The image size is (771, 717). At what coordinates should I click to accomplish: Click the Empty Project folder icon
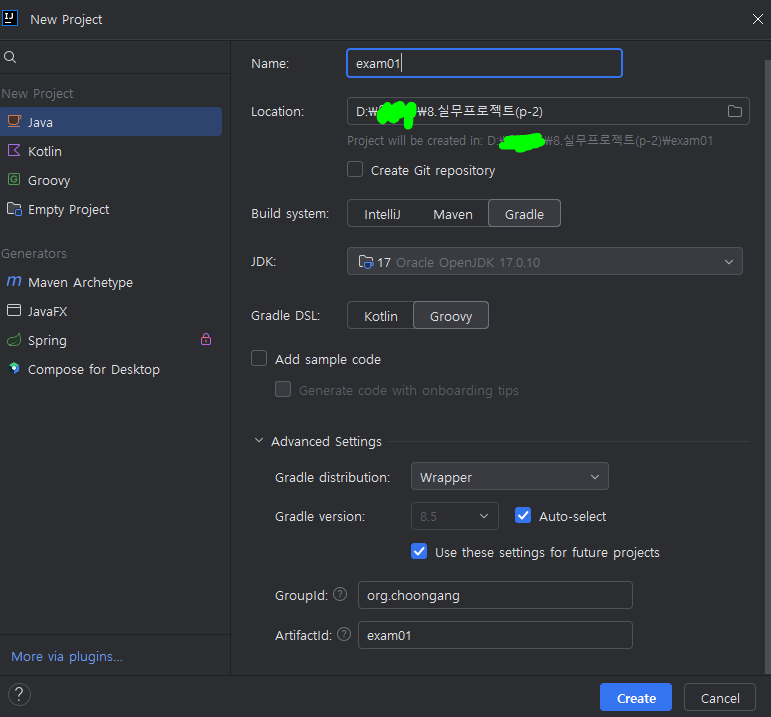pyautogui.click(x=14, y=209)
